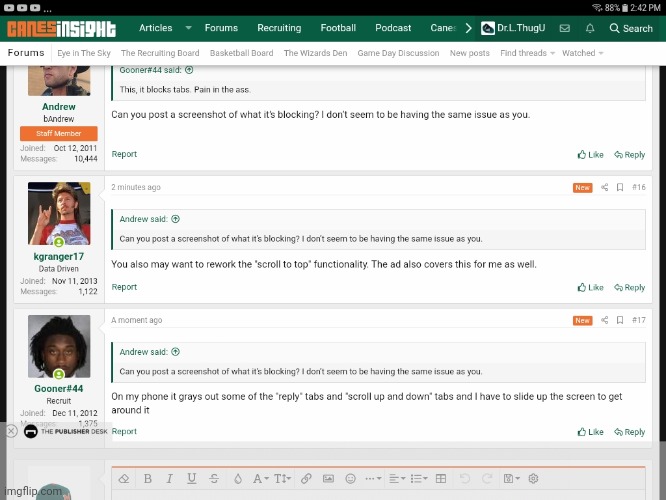The image size is (666, 500).
Task: Bookmark post #17
Action: (x=620, y=320)
